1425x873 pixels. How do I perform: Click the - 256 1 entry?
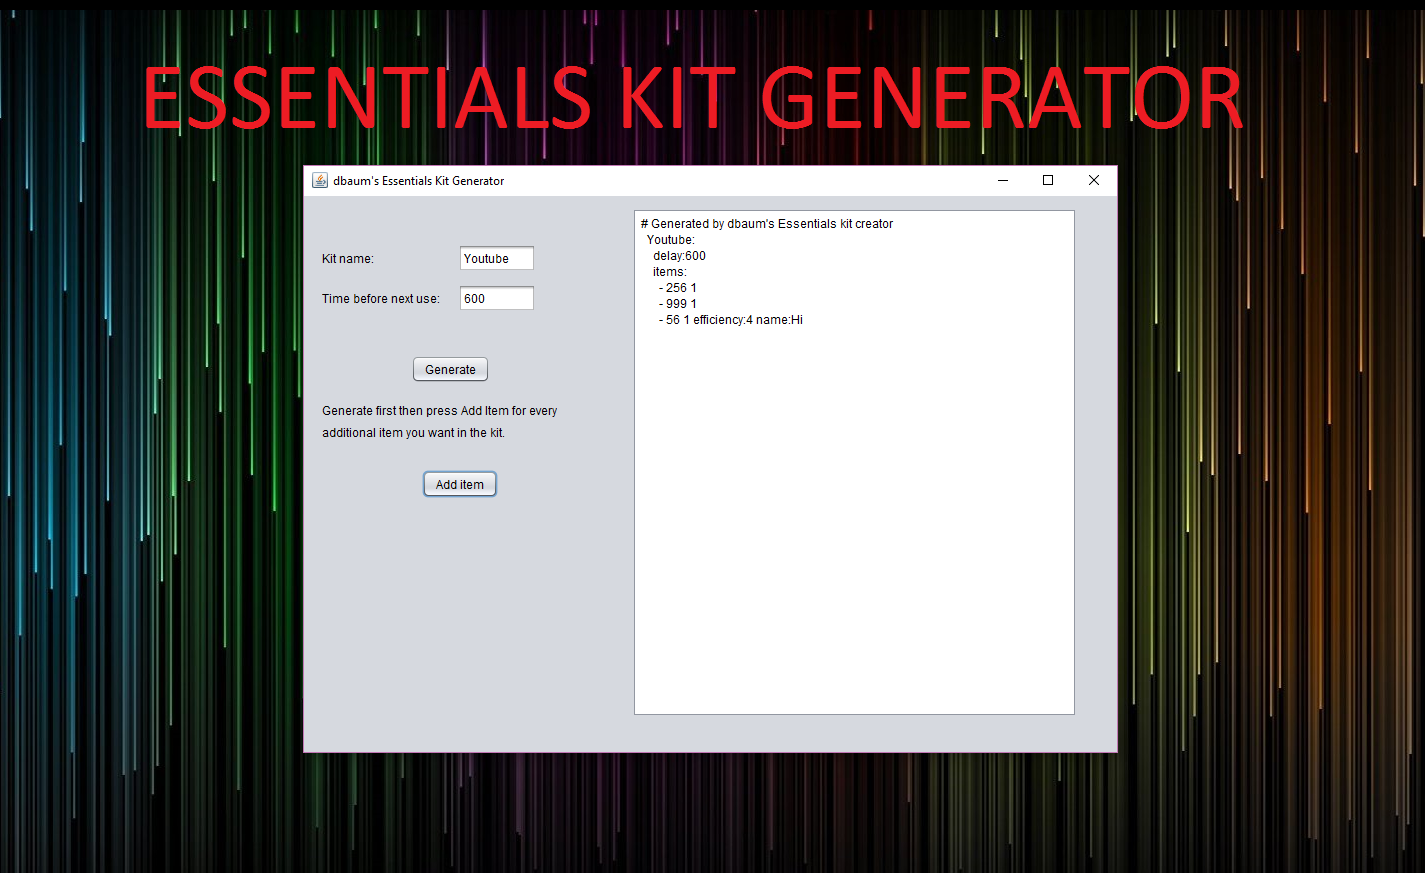(x=674, y=287)
